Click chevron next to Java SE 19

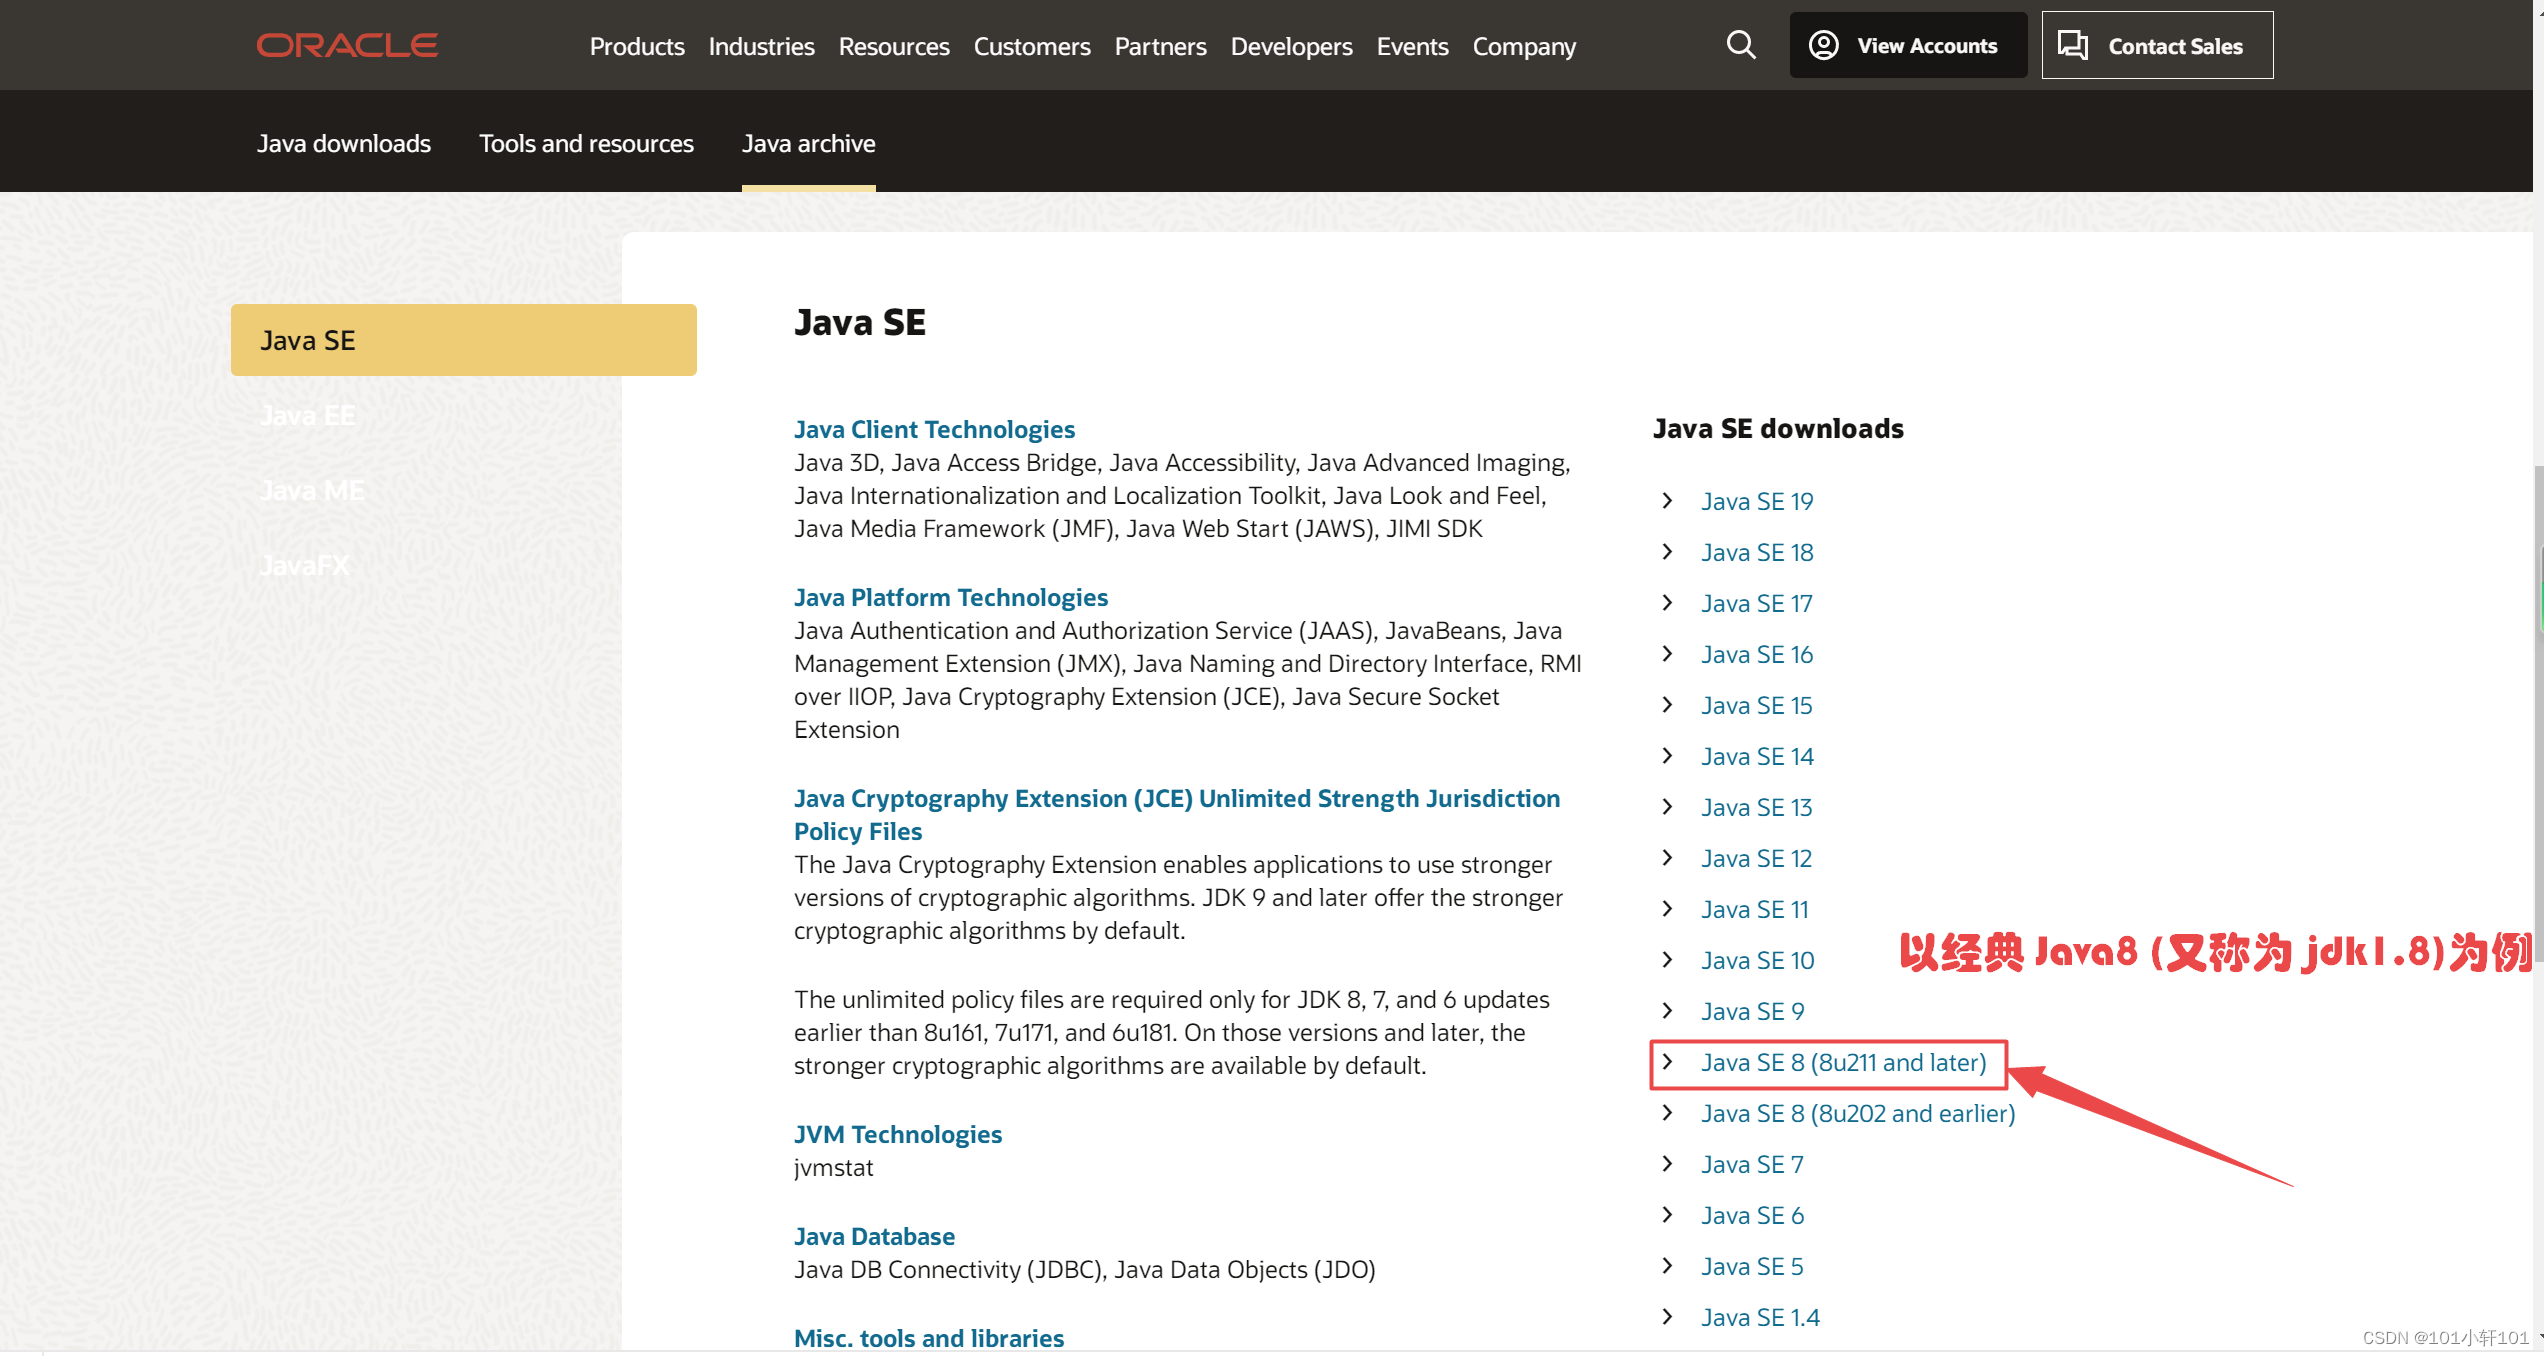pos(1667,501)
